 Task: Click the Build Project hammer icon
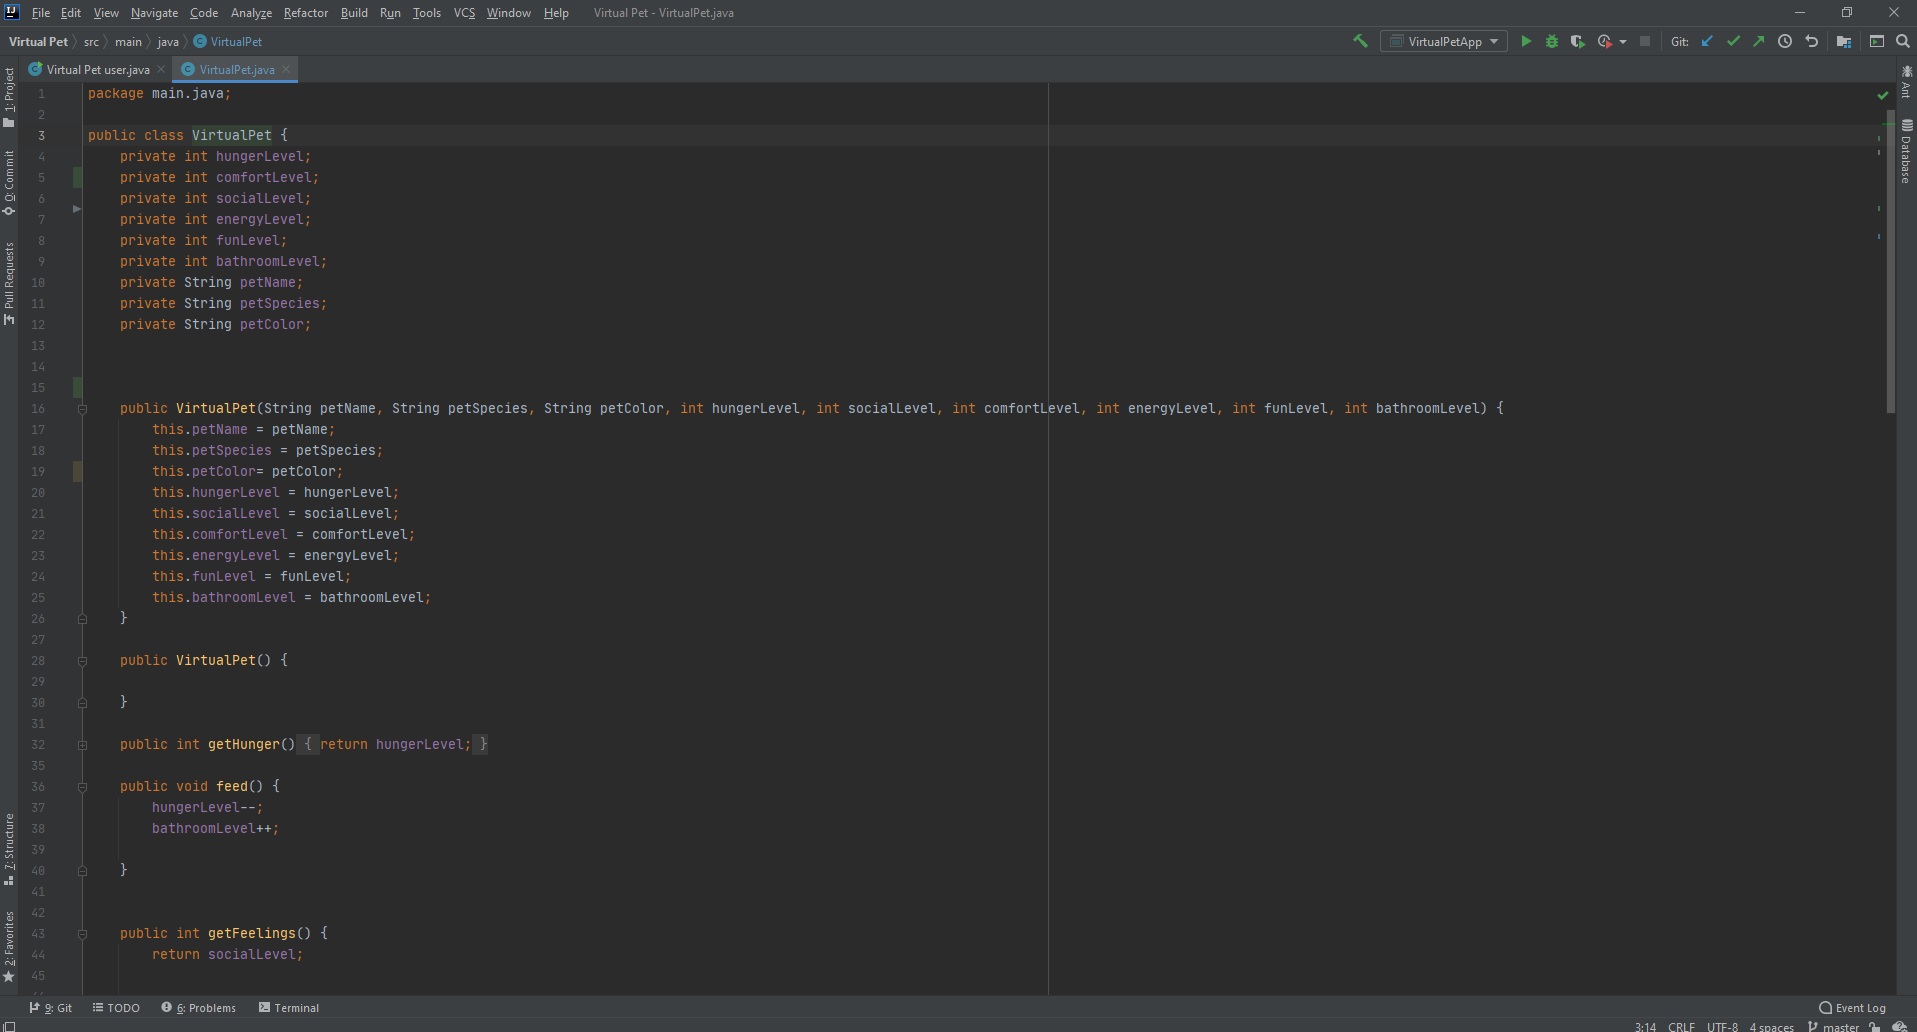point(1360,41)
